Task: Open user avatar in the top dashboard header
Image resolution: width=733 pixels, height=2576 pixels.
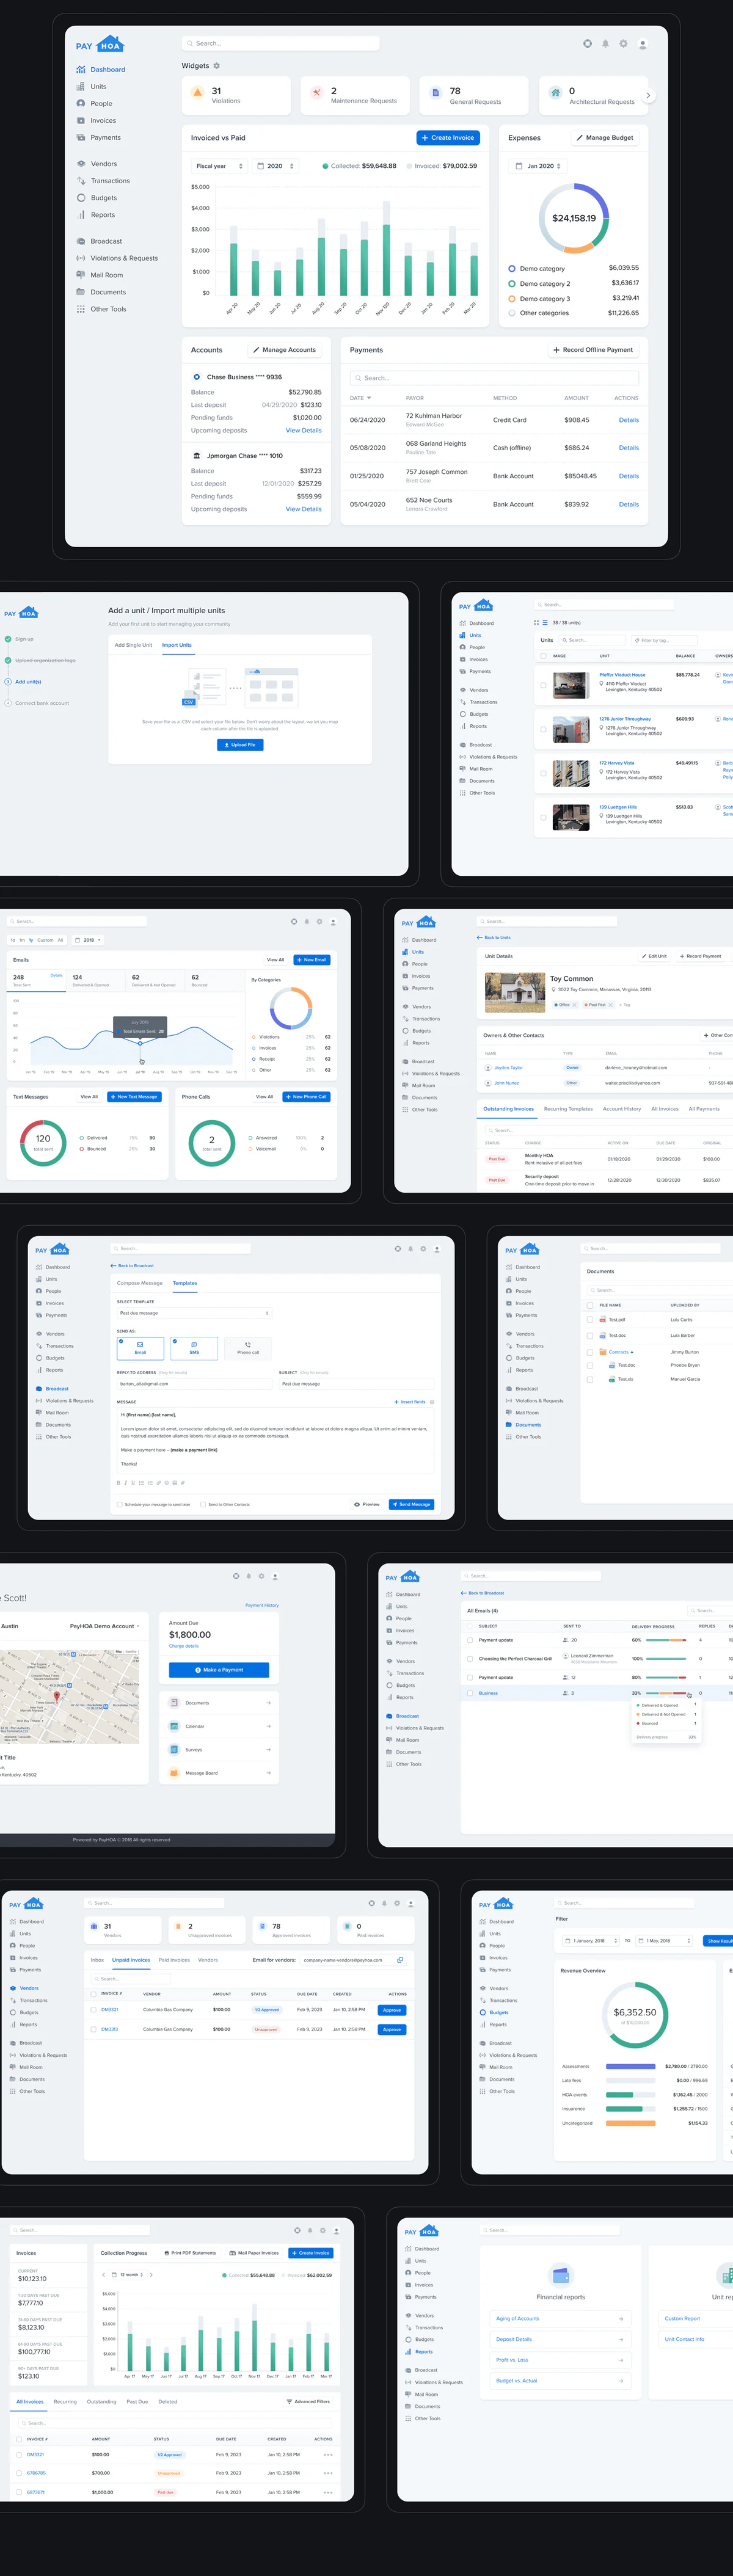Action: (x=642, y=43)
